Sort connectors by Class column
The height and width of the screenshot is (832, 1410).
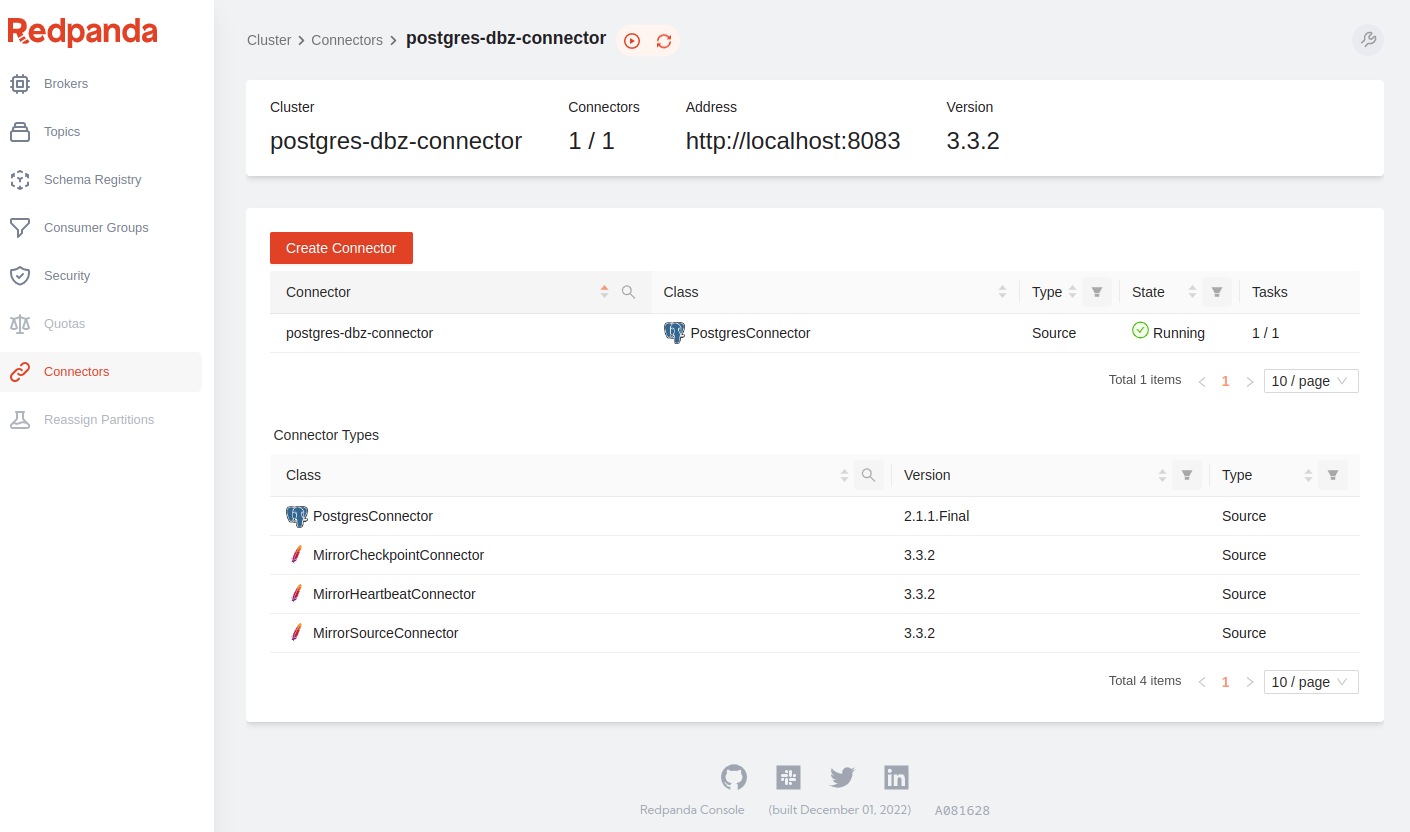coord(1002,292)
